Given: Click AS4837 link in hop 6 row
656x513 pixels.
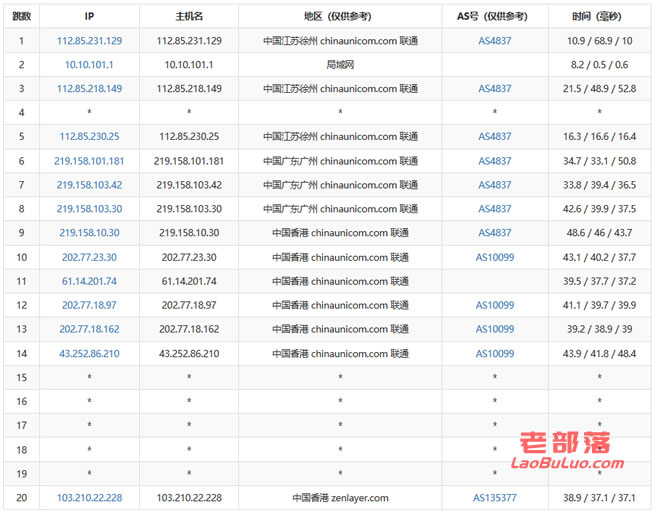Looking at the screenshot, I should click(495, 161).
